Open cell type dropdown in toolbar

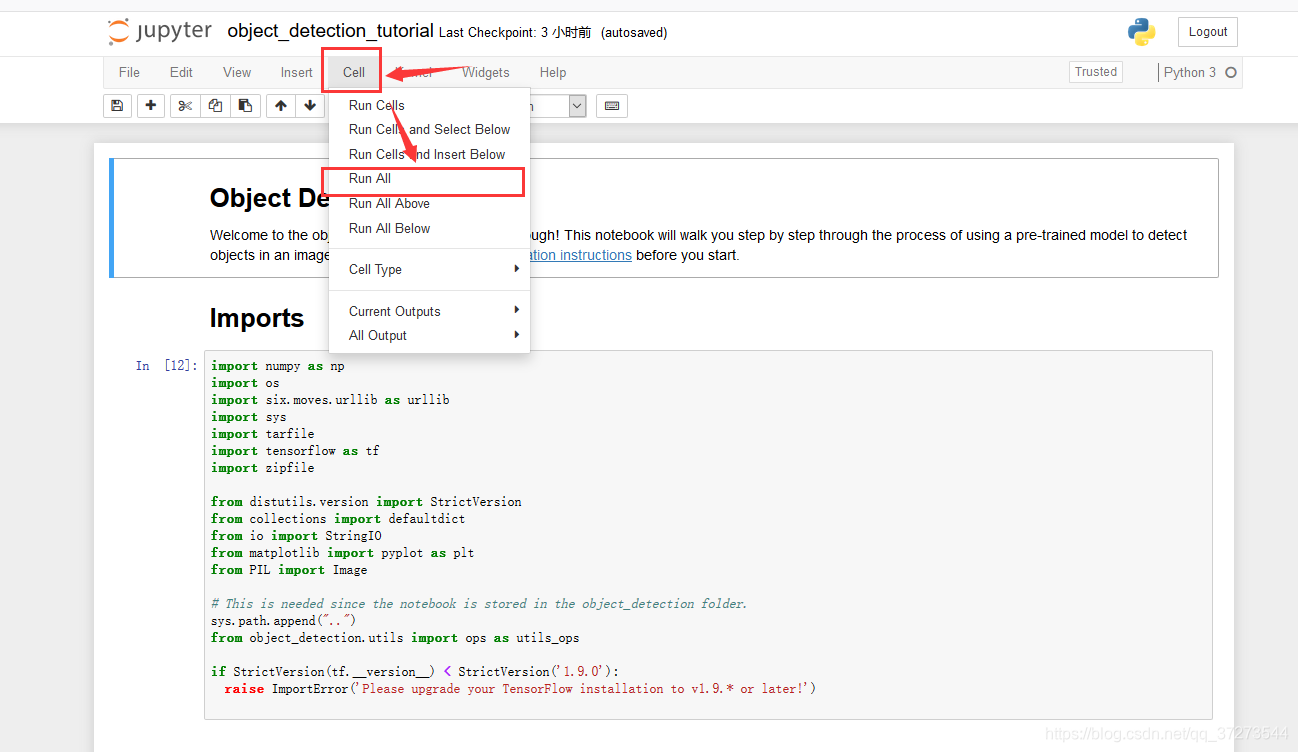click(x=577, y=106)
